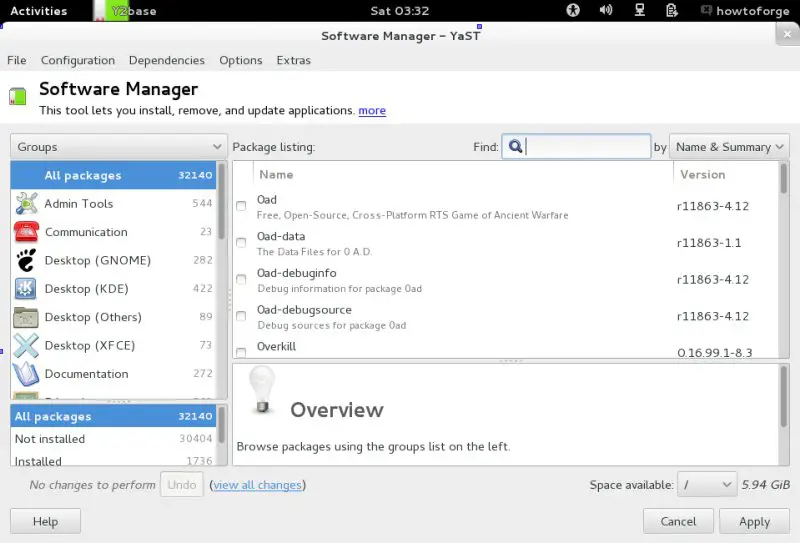Click the Desktop (Others) folder icon
800x543 pixels.
[x=26, y=317]
